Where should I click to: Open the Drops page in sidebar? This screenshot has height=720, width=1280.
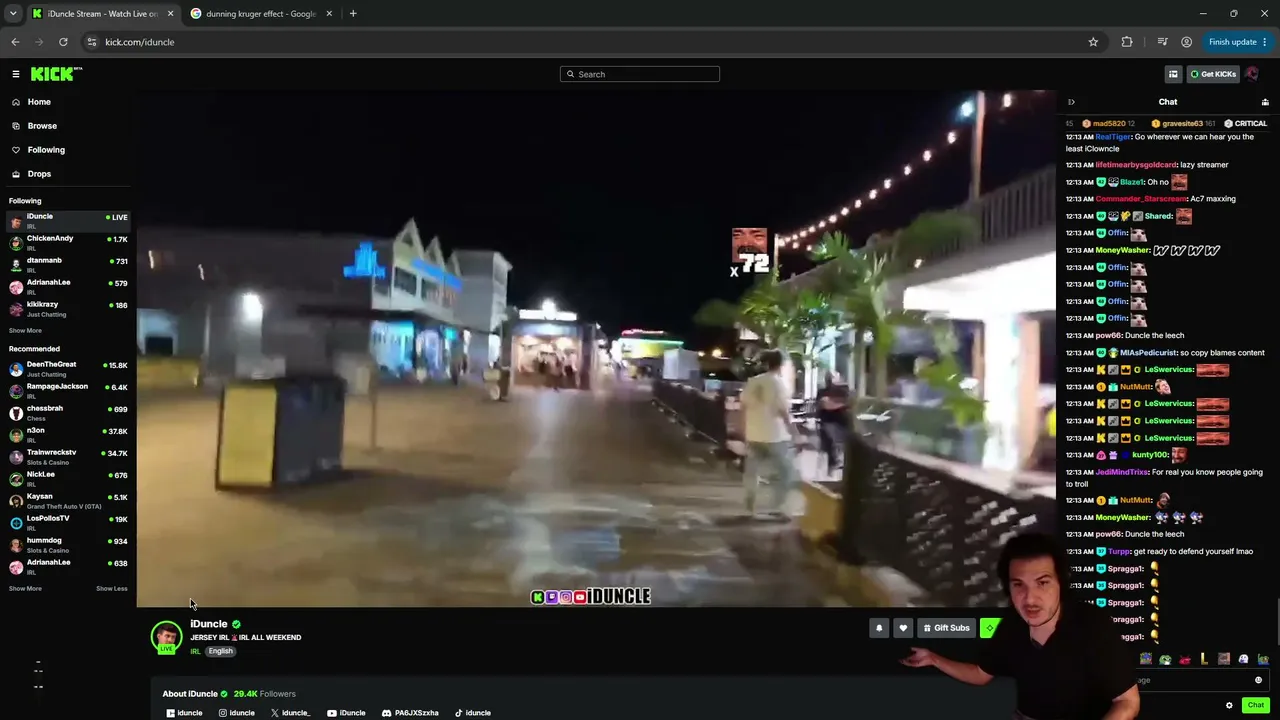[39, 174]
